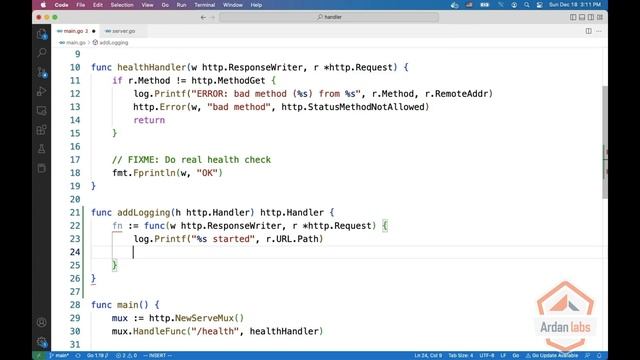This screenshot has width=640, height=360.
Task: Open the Apple menu
Action: (x=43, y=5)
